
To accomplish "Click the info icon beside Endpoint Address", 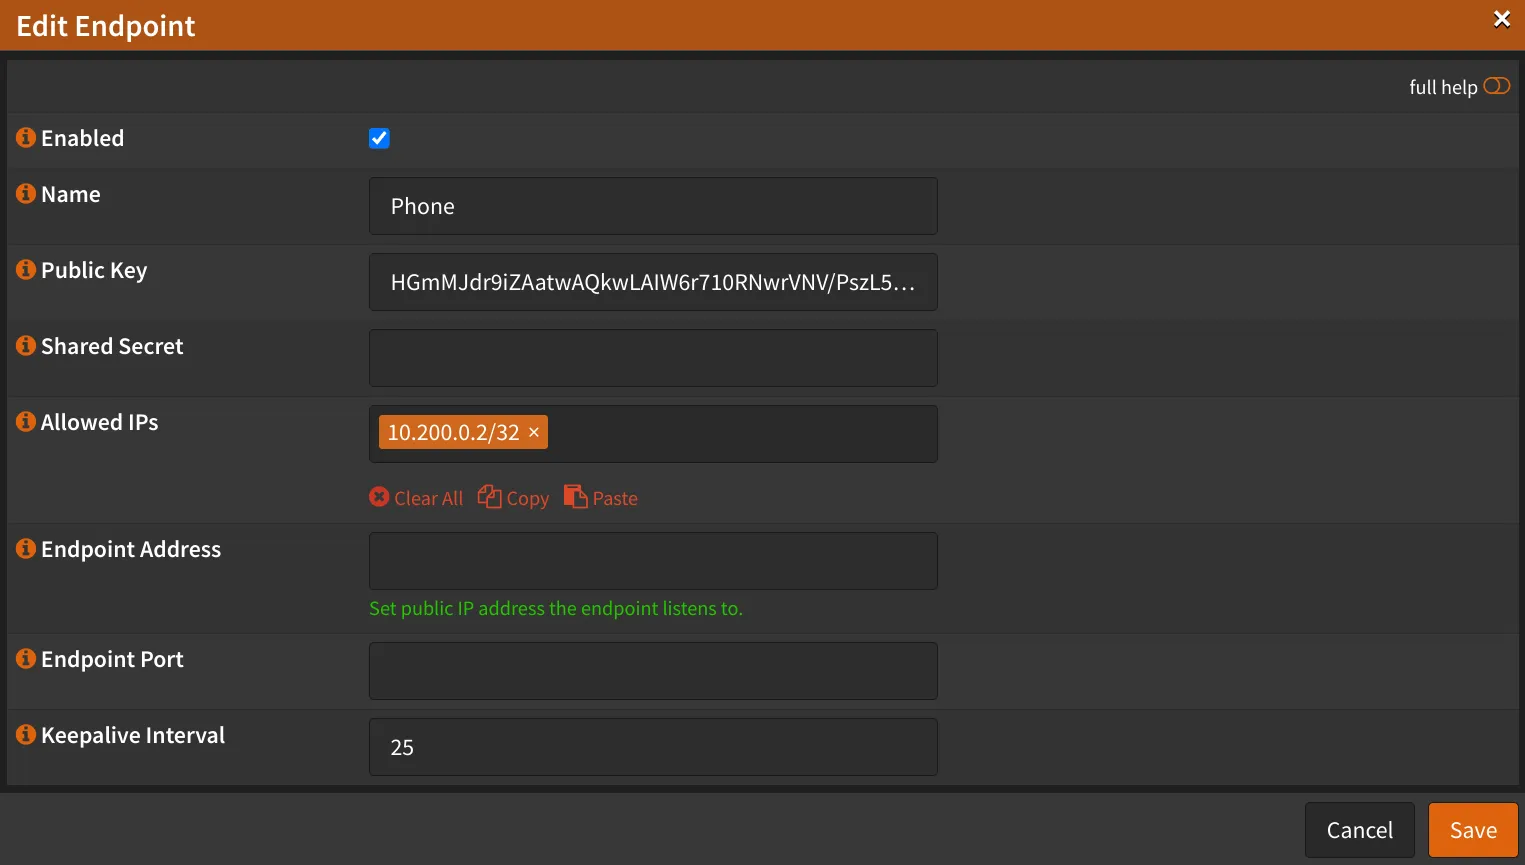I will (25, 548).
